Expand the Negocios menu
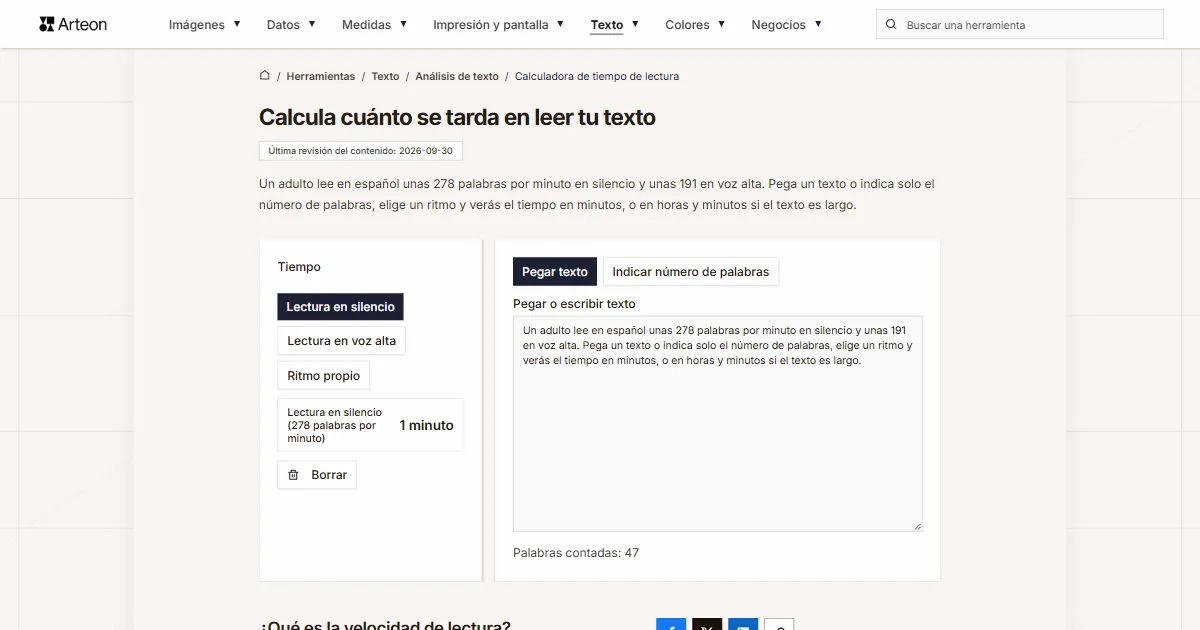Image resolution: width=1200 pixels, height=630 pixels. point(786,24)
